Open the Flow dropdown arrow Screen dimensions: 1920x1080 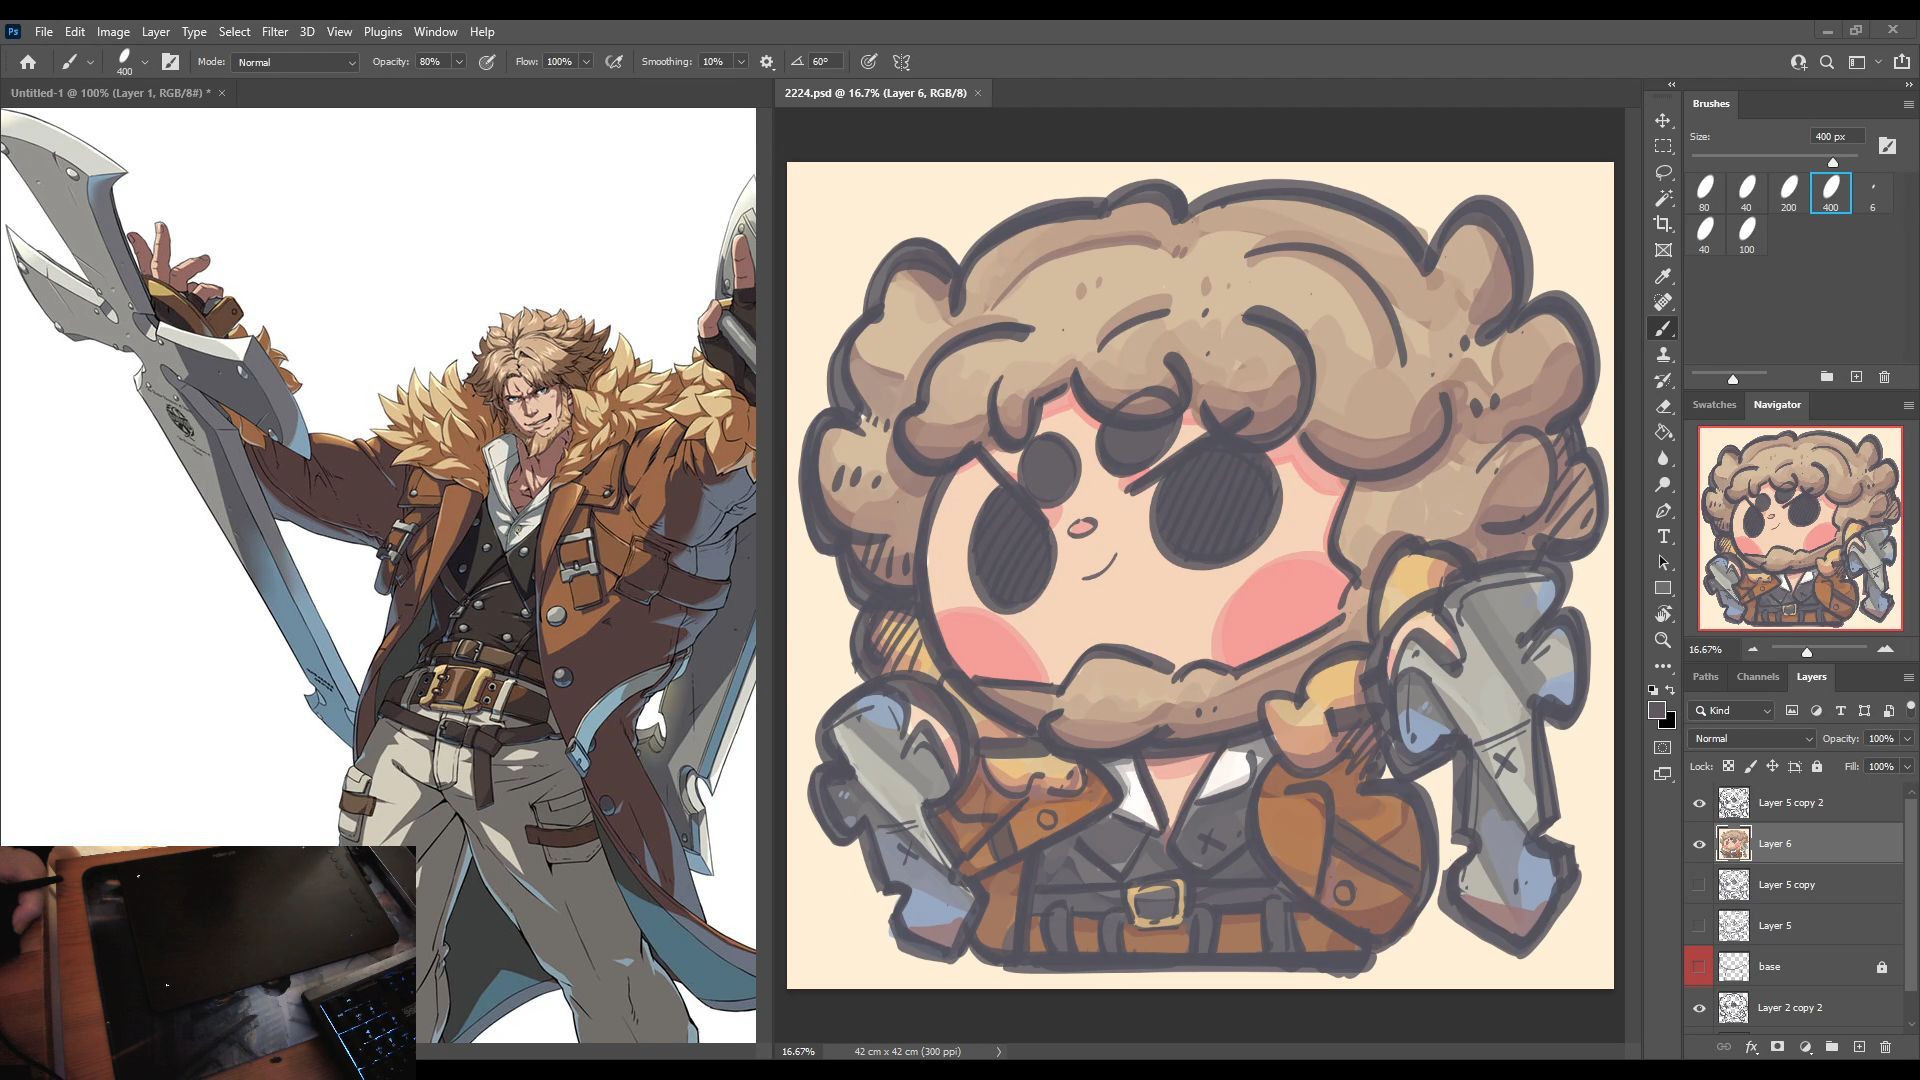[586, 62]
